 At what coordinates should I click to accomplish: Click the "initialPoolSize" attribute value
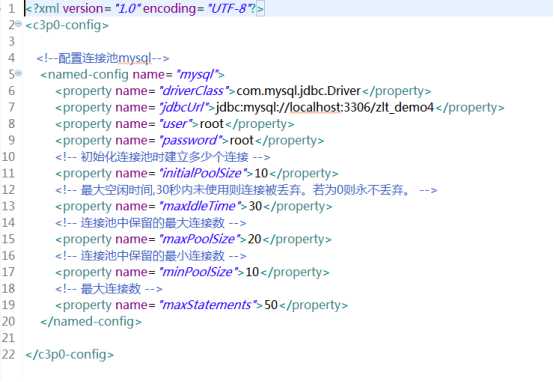pyautogui.click(x=202, y=174)
